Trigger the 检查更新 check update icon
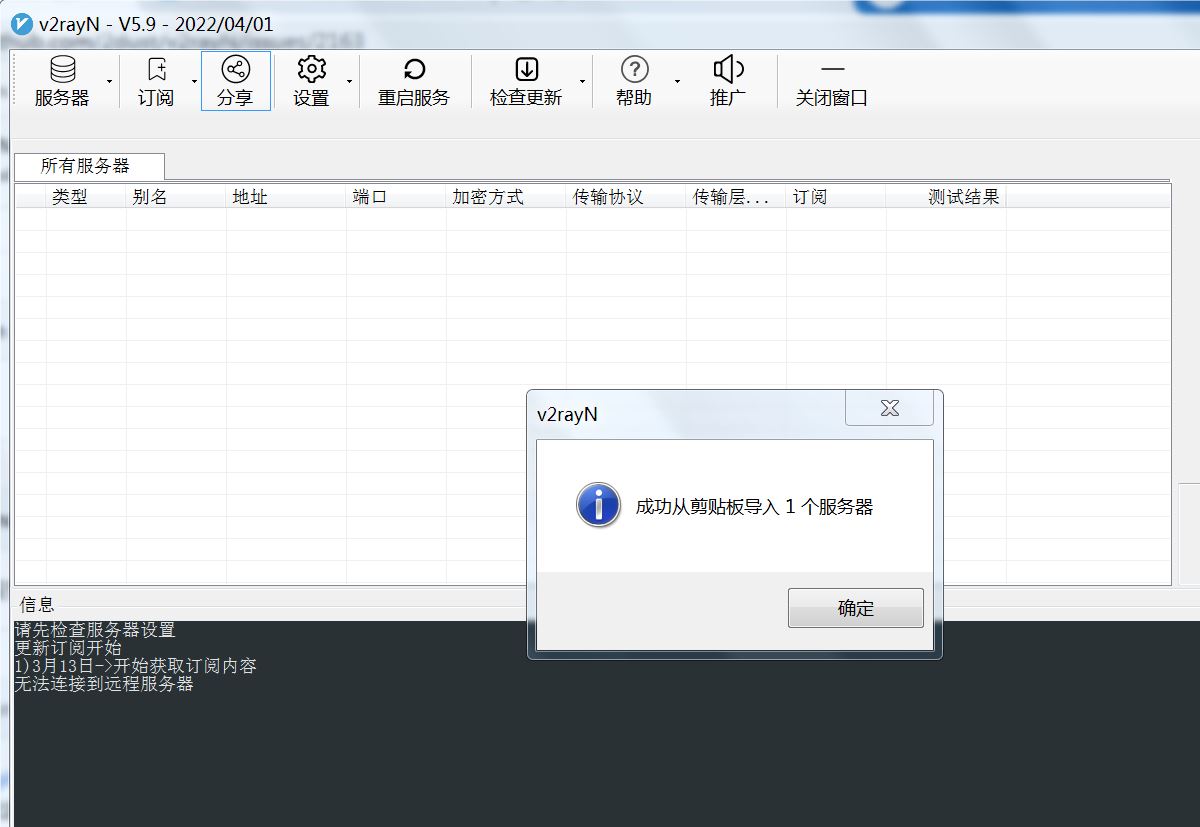The height and width of the screenshot is (827, 1200). pos(527,80)
